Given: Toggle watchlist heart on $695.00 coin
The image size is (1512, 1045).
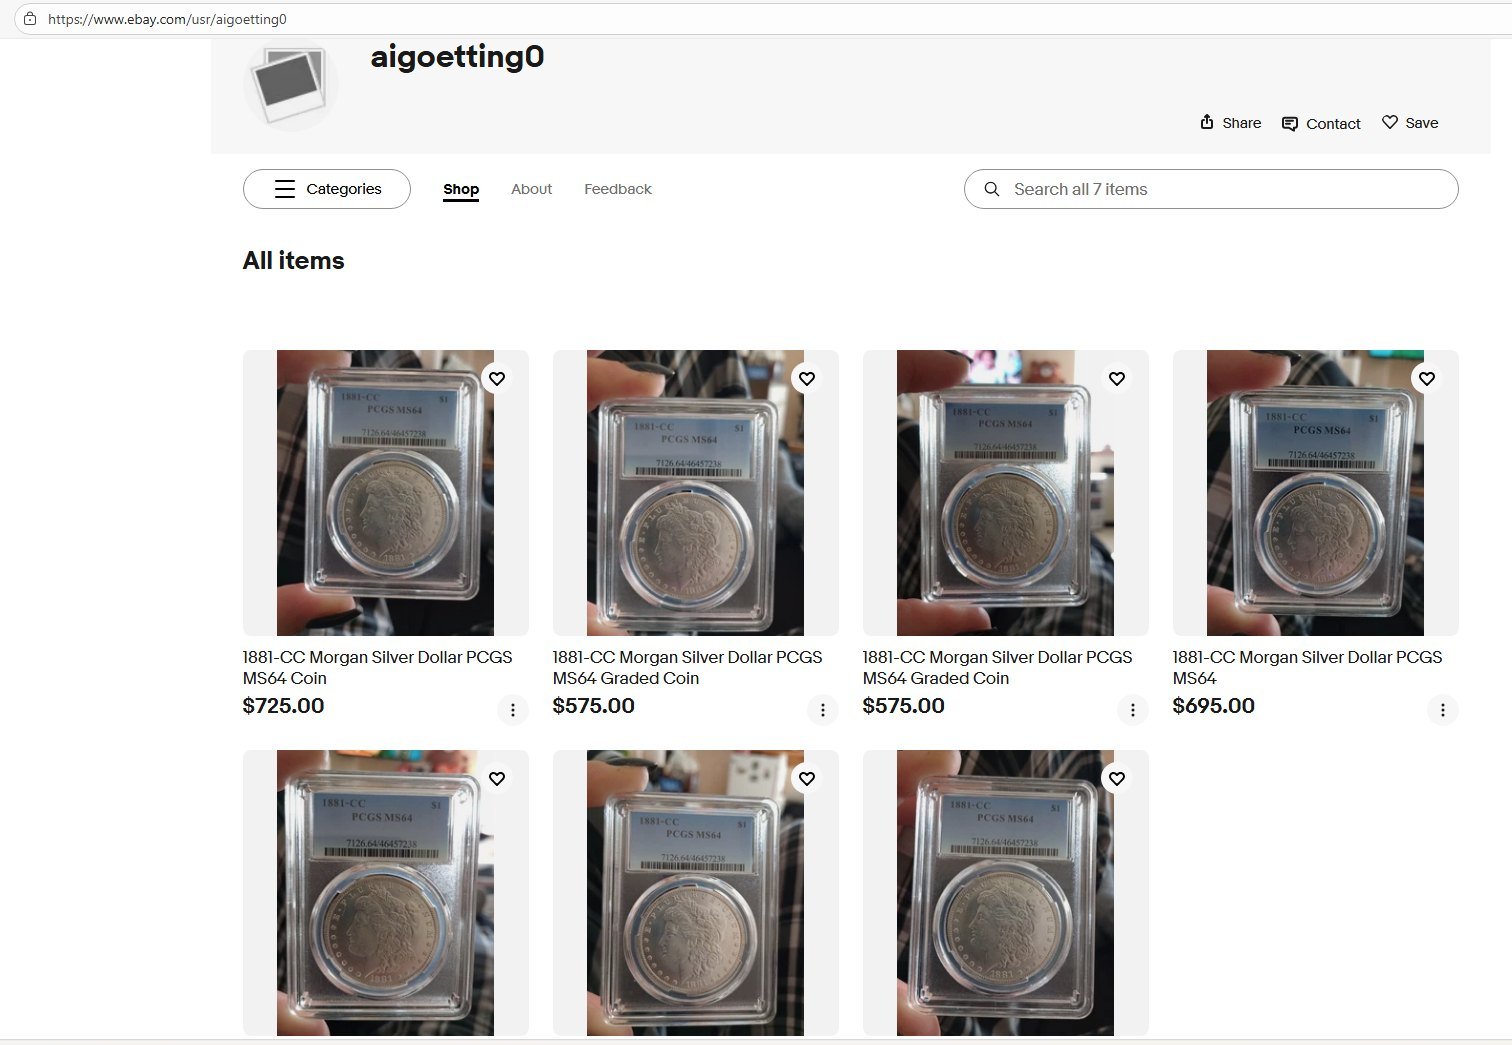Looking at the screenshot, I should (1427, 378).
